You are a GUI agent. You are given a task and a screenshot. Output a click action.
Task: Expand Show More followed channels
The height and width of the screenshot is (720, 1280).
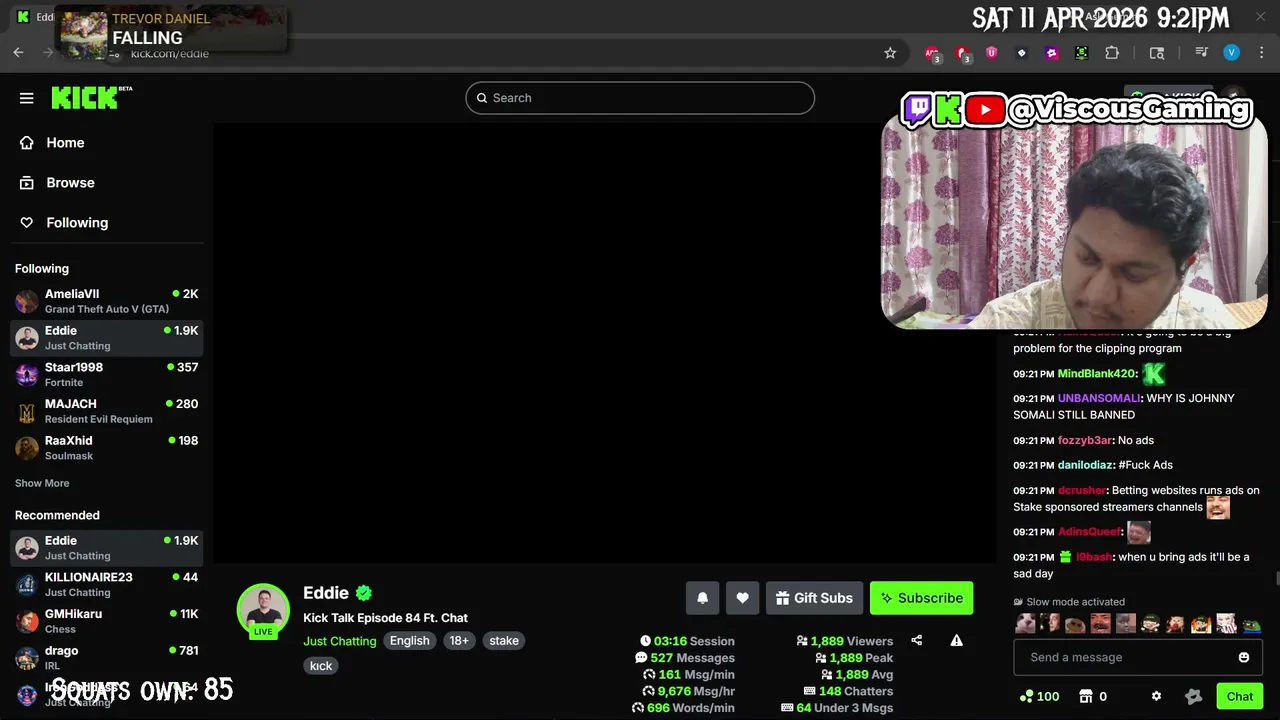click(42, 483)
